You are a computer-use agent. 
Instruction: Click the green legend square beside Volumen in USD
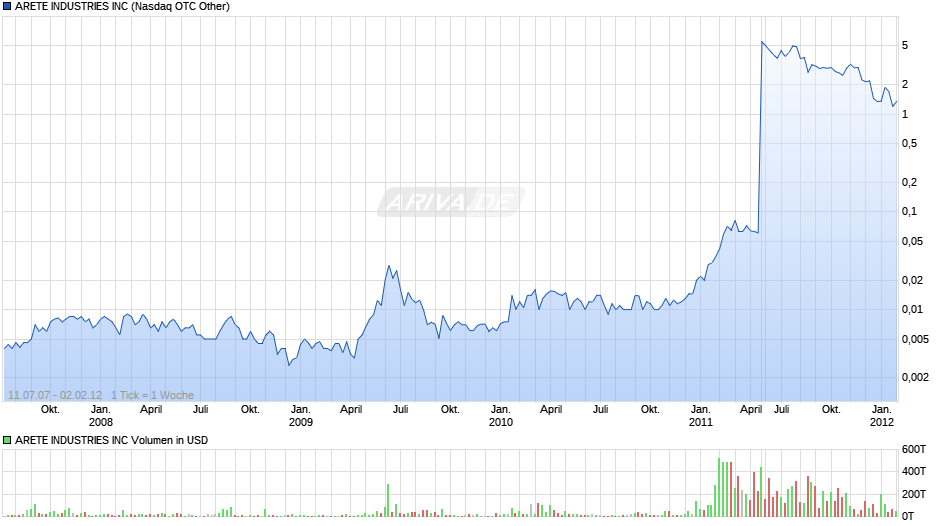[x=7, y=440]
